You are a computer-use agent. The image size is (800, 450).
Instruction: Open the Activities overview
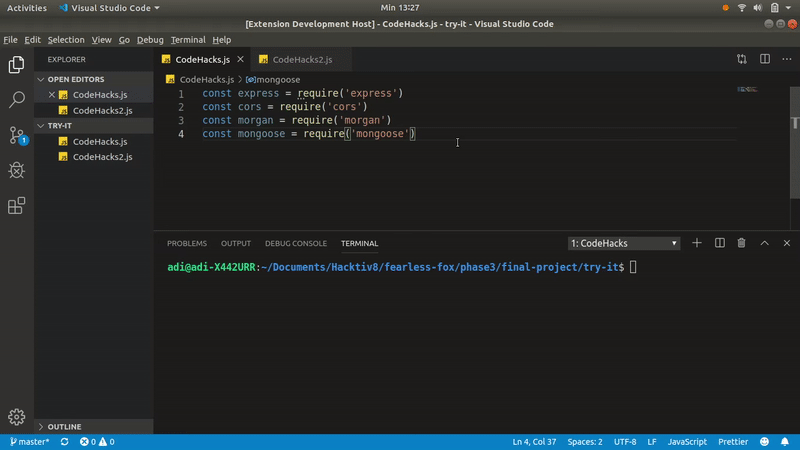[x=27, y=8]
